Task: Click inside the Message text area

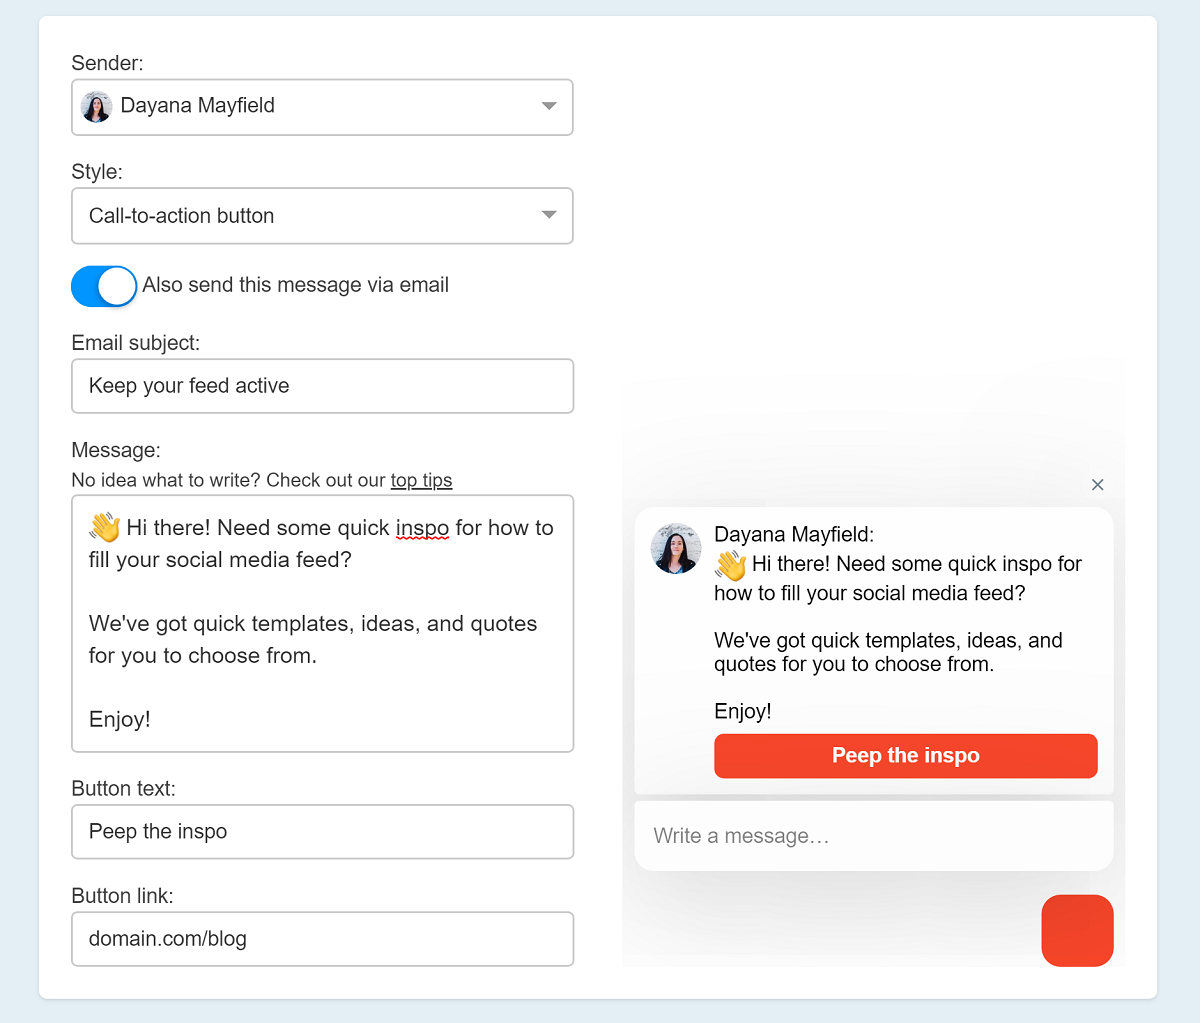Action: pyautogui.click(x=322, y=623)
